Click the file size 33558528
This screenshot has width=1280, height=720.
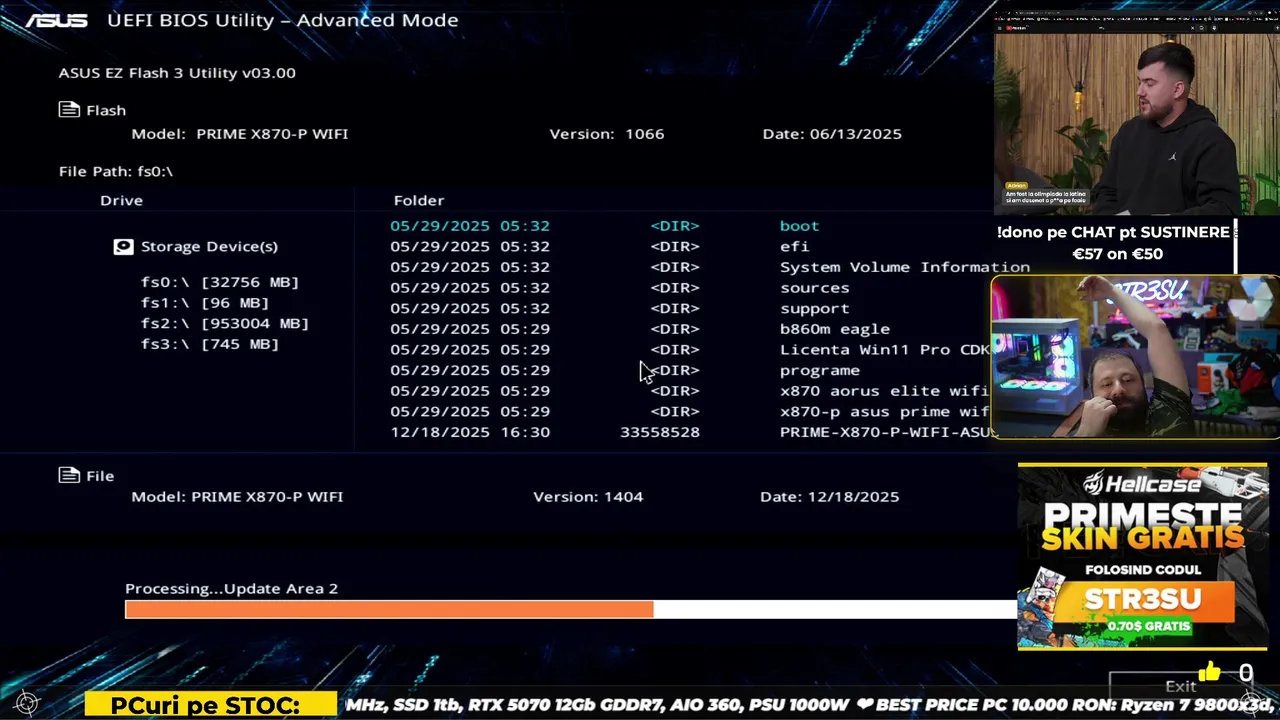tap(660, 432)
